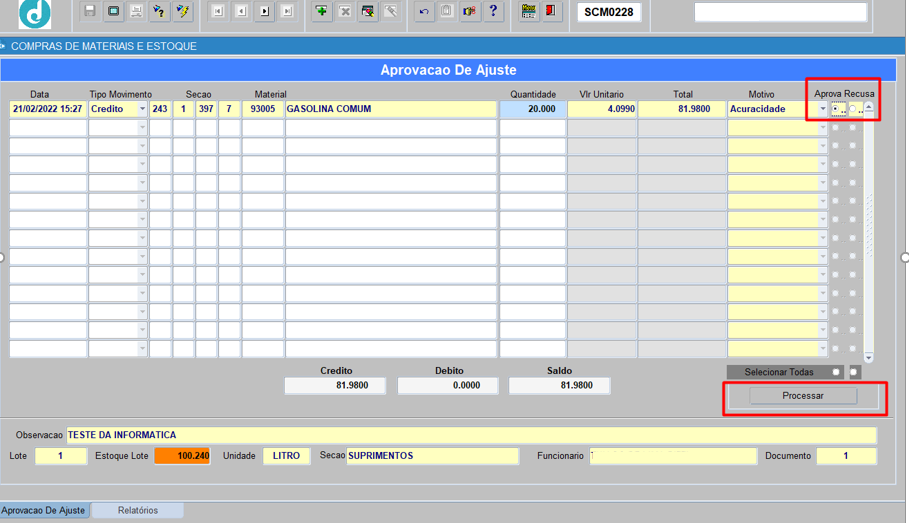This screenshot has width=910, height=527.
Task: Click the Lote field showing 1
Action: point(61,456)
